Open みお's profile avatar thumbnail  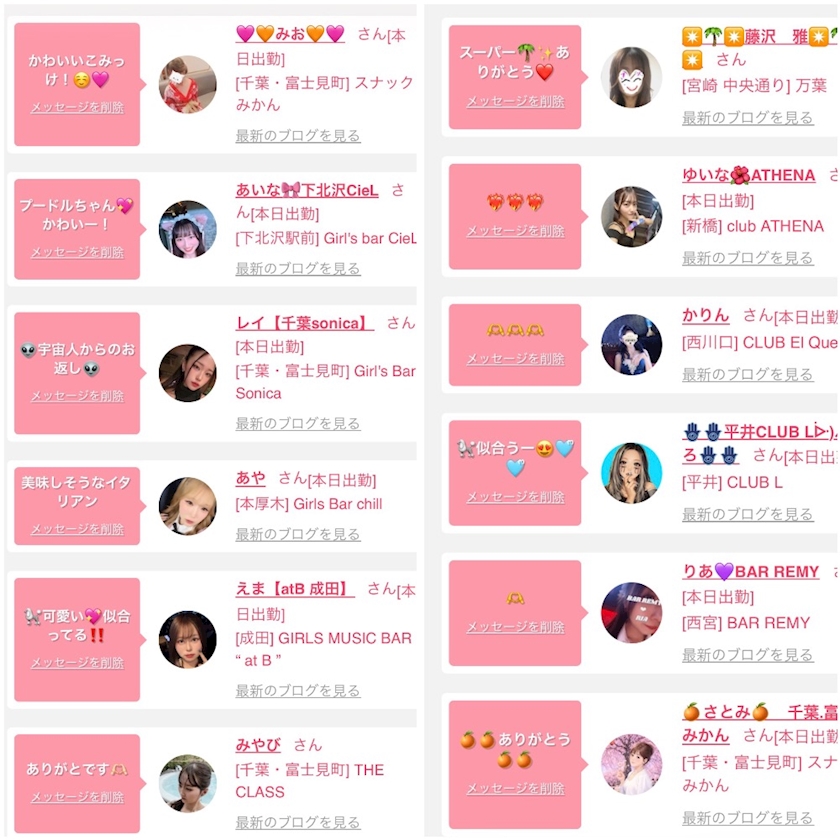pos(188,84)
